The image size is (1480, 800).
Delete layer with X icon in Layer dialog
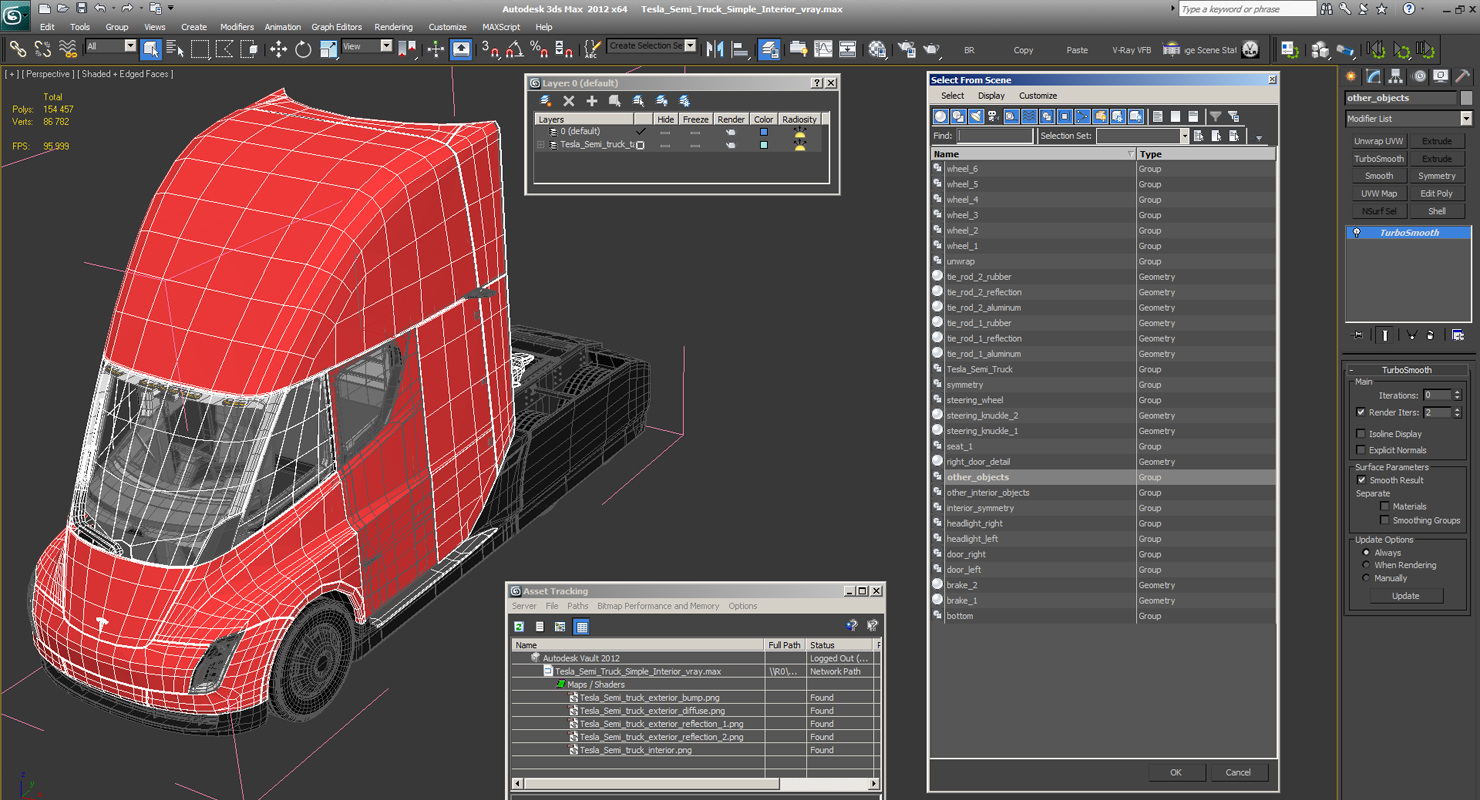(x=569, y=101)
